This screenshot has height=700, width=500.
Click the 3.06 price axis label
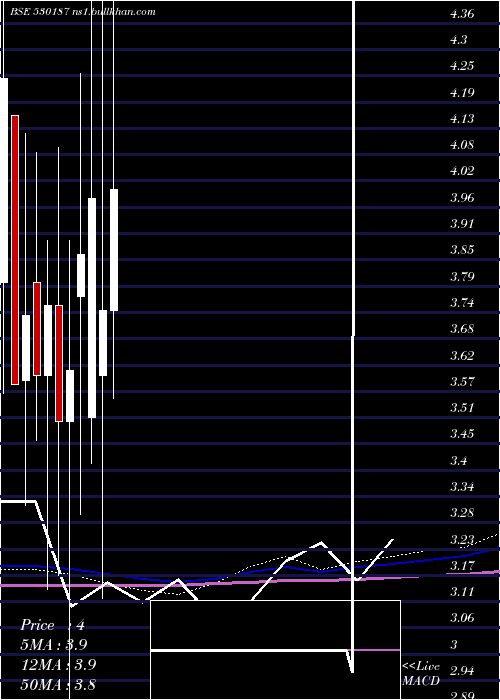coord(462,618)
